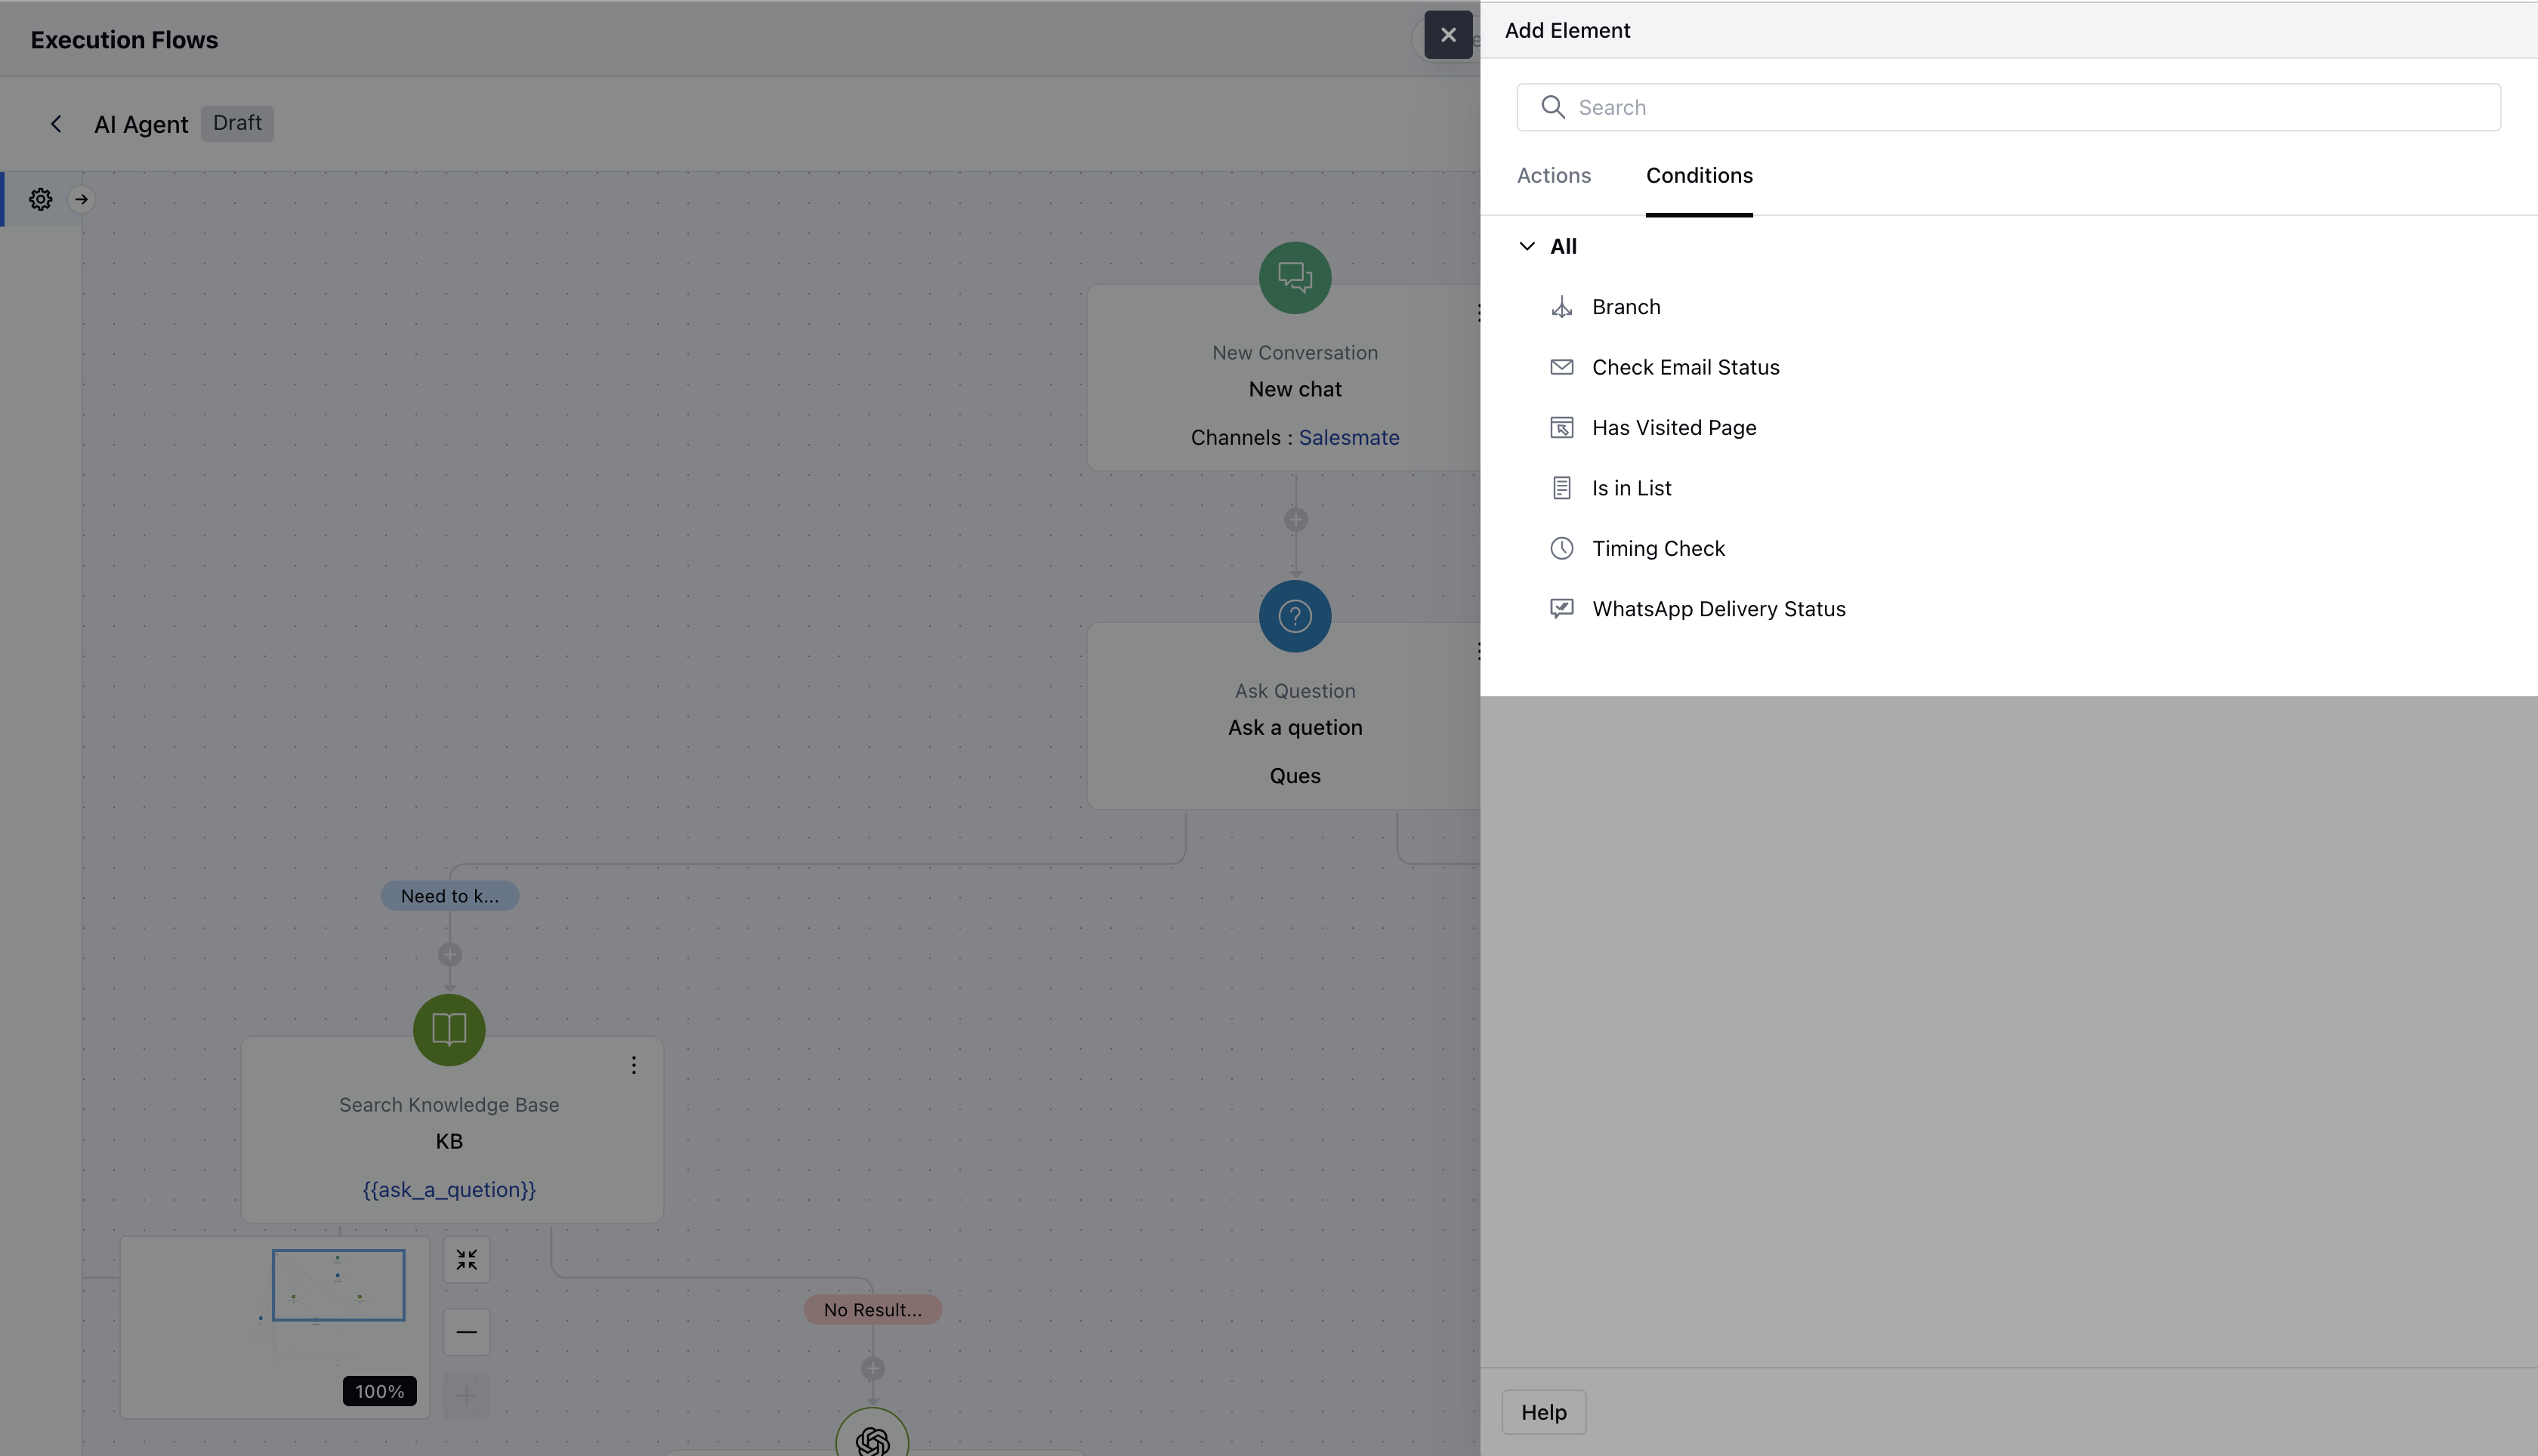Screen dimensions: 2538x1456
Task: Select the Is in List icon
Action: click(x=1561, y=488)
